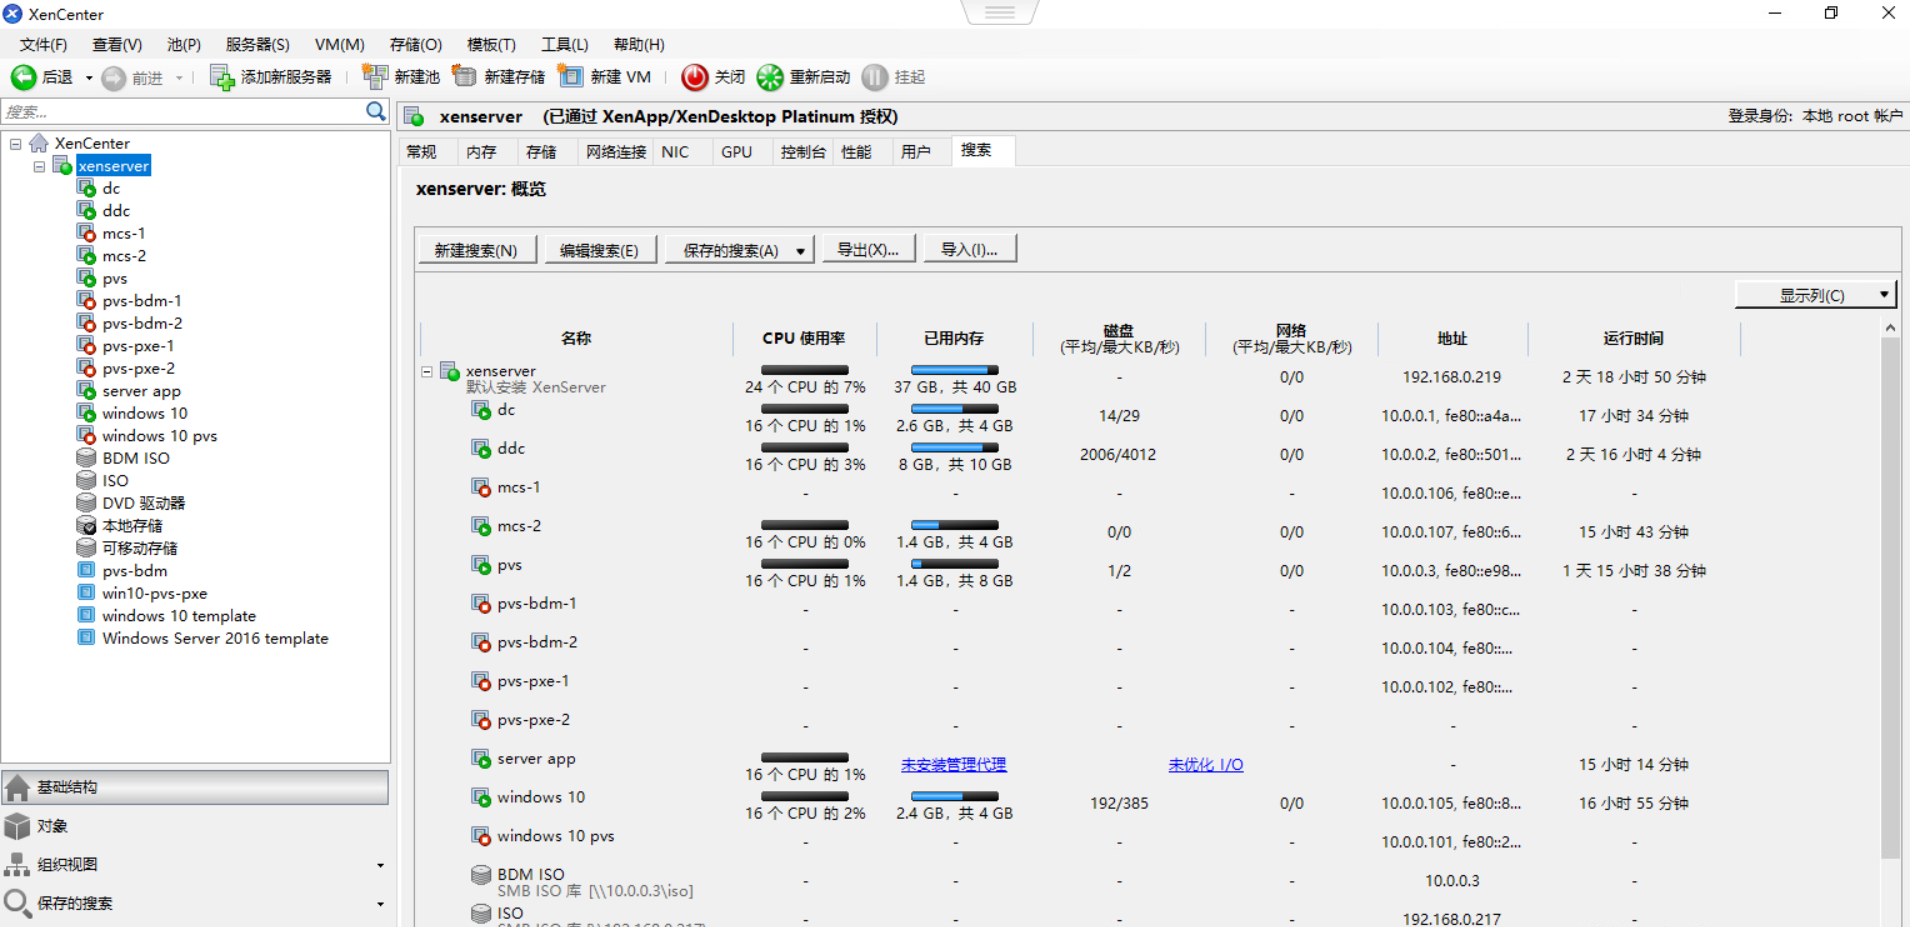Select the 本地存储 default storage icon

point(87,525)
